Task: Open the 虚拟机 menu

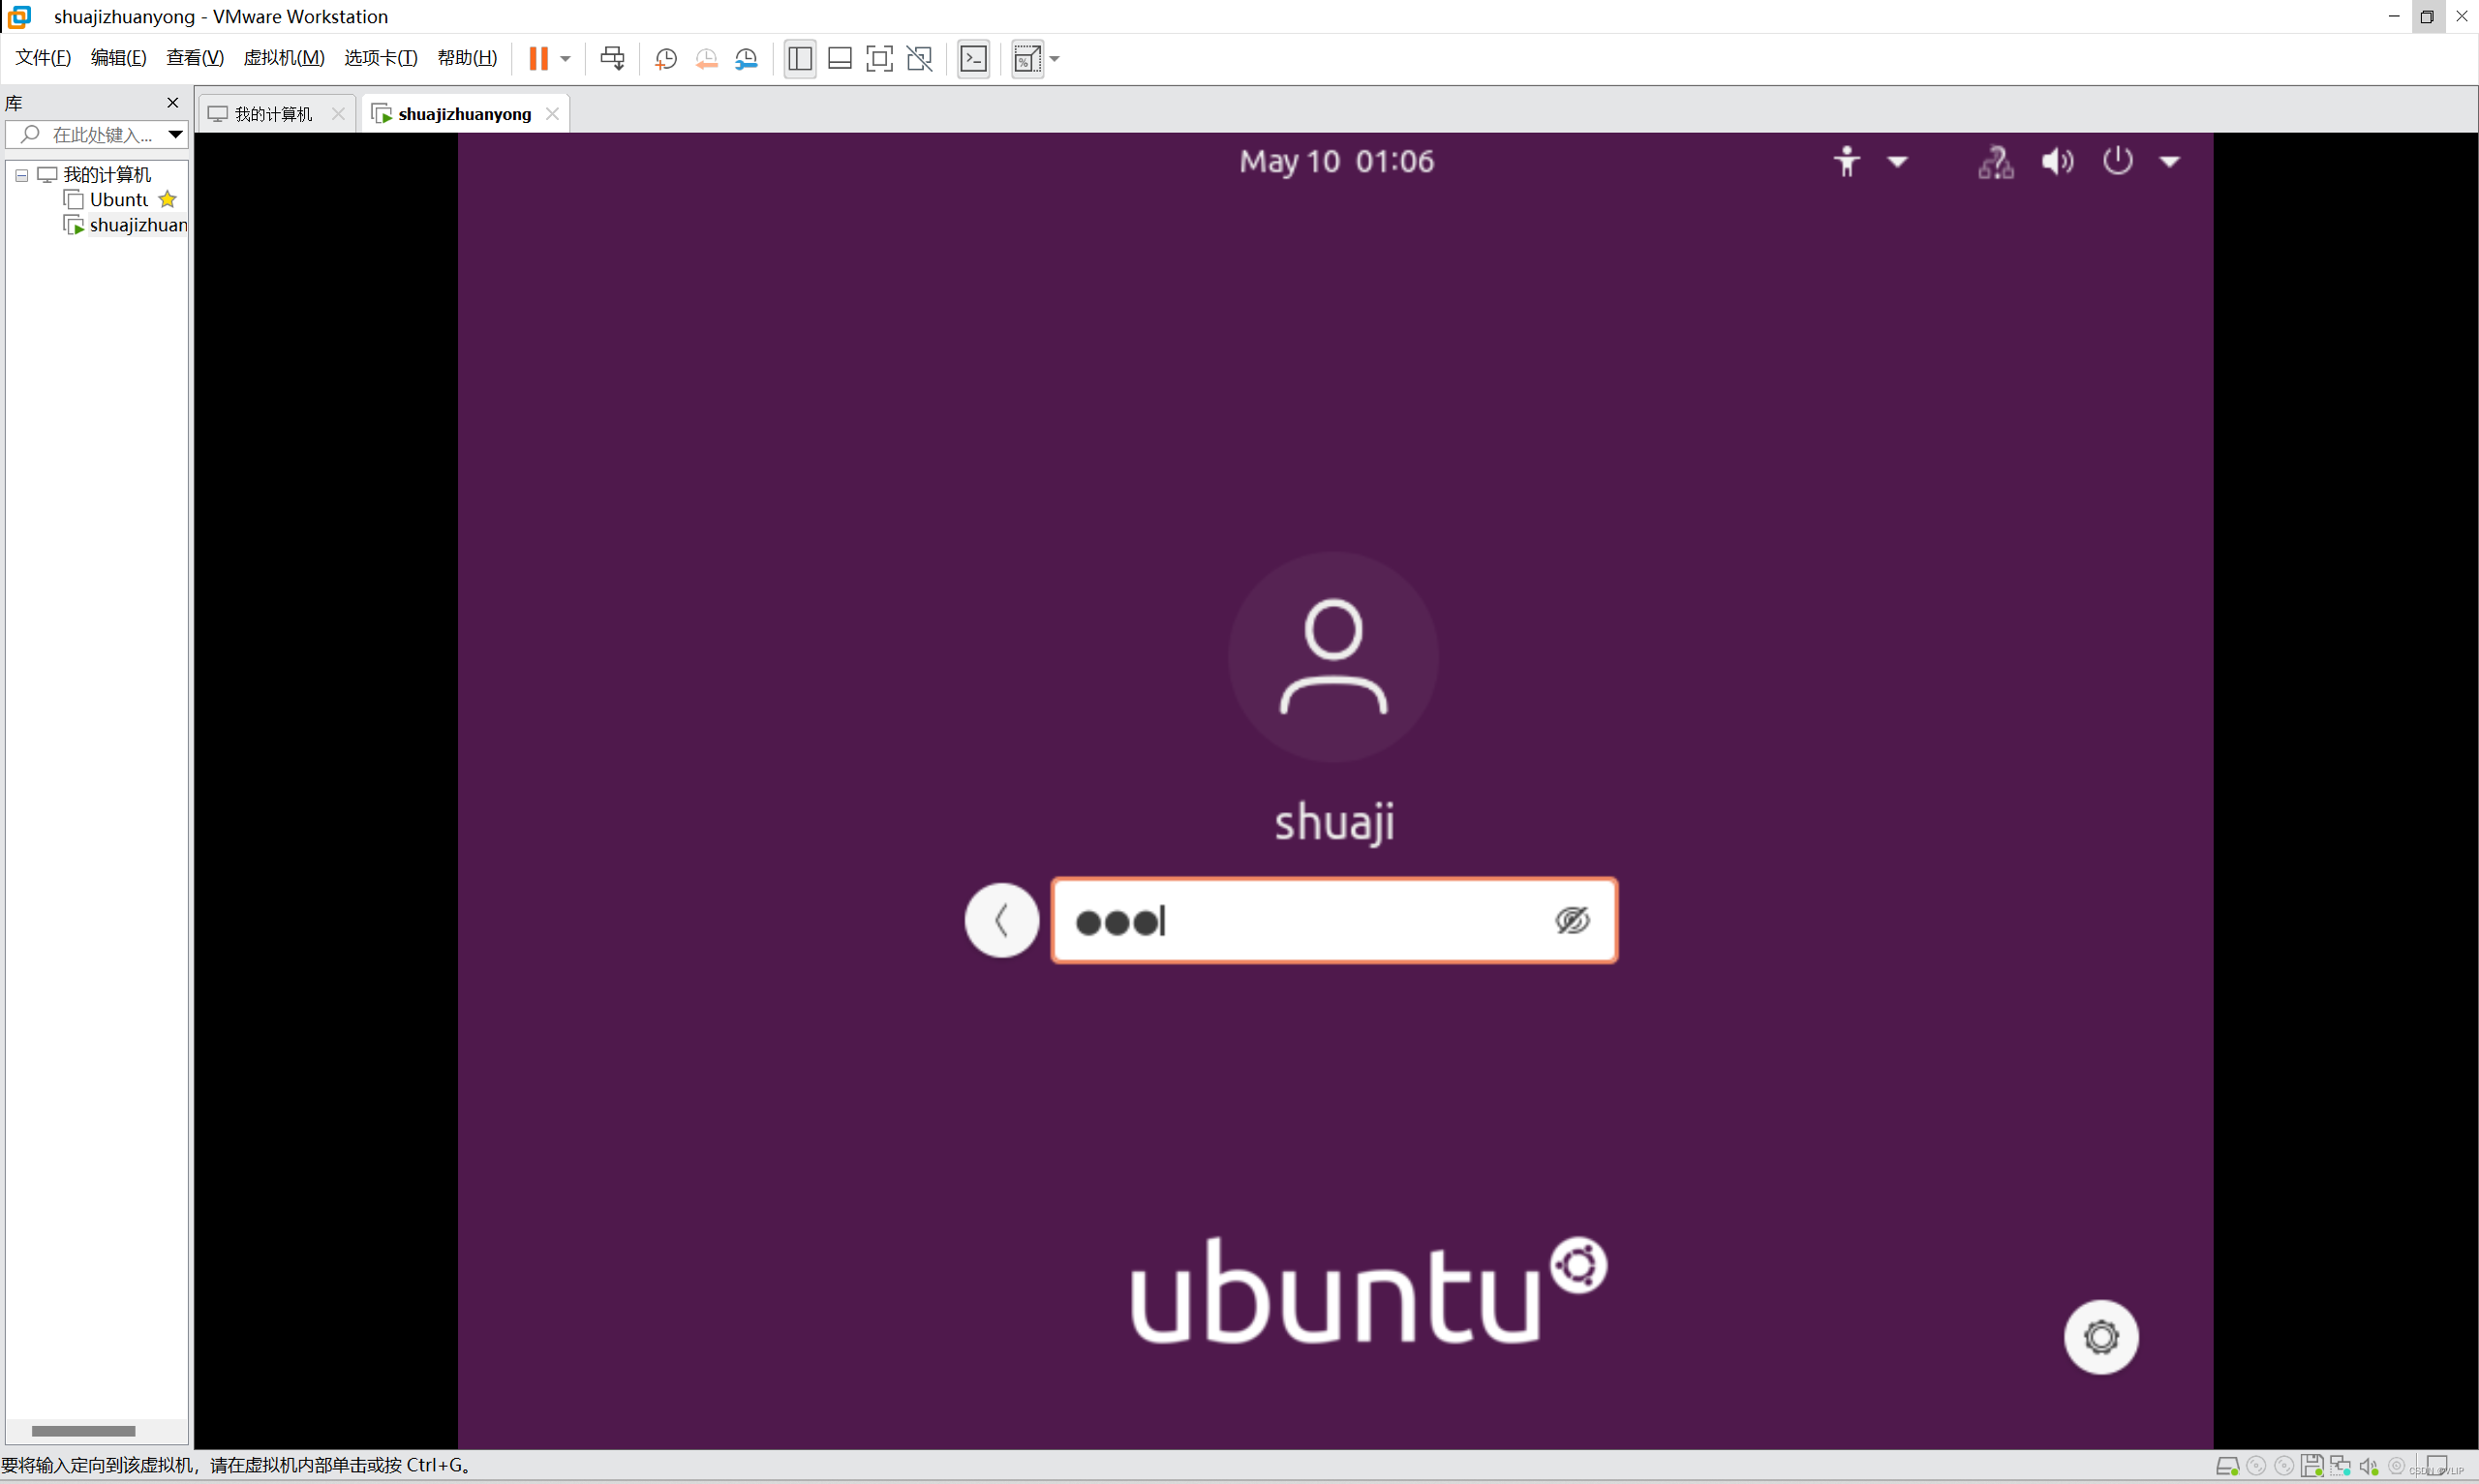Action: [x=284, y=57]
